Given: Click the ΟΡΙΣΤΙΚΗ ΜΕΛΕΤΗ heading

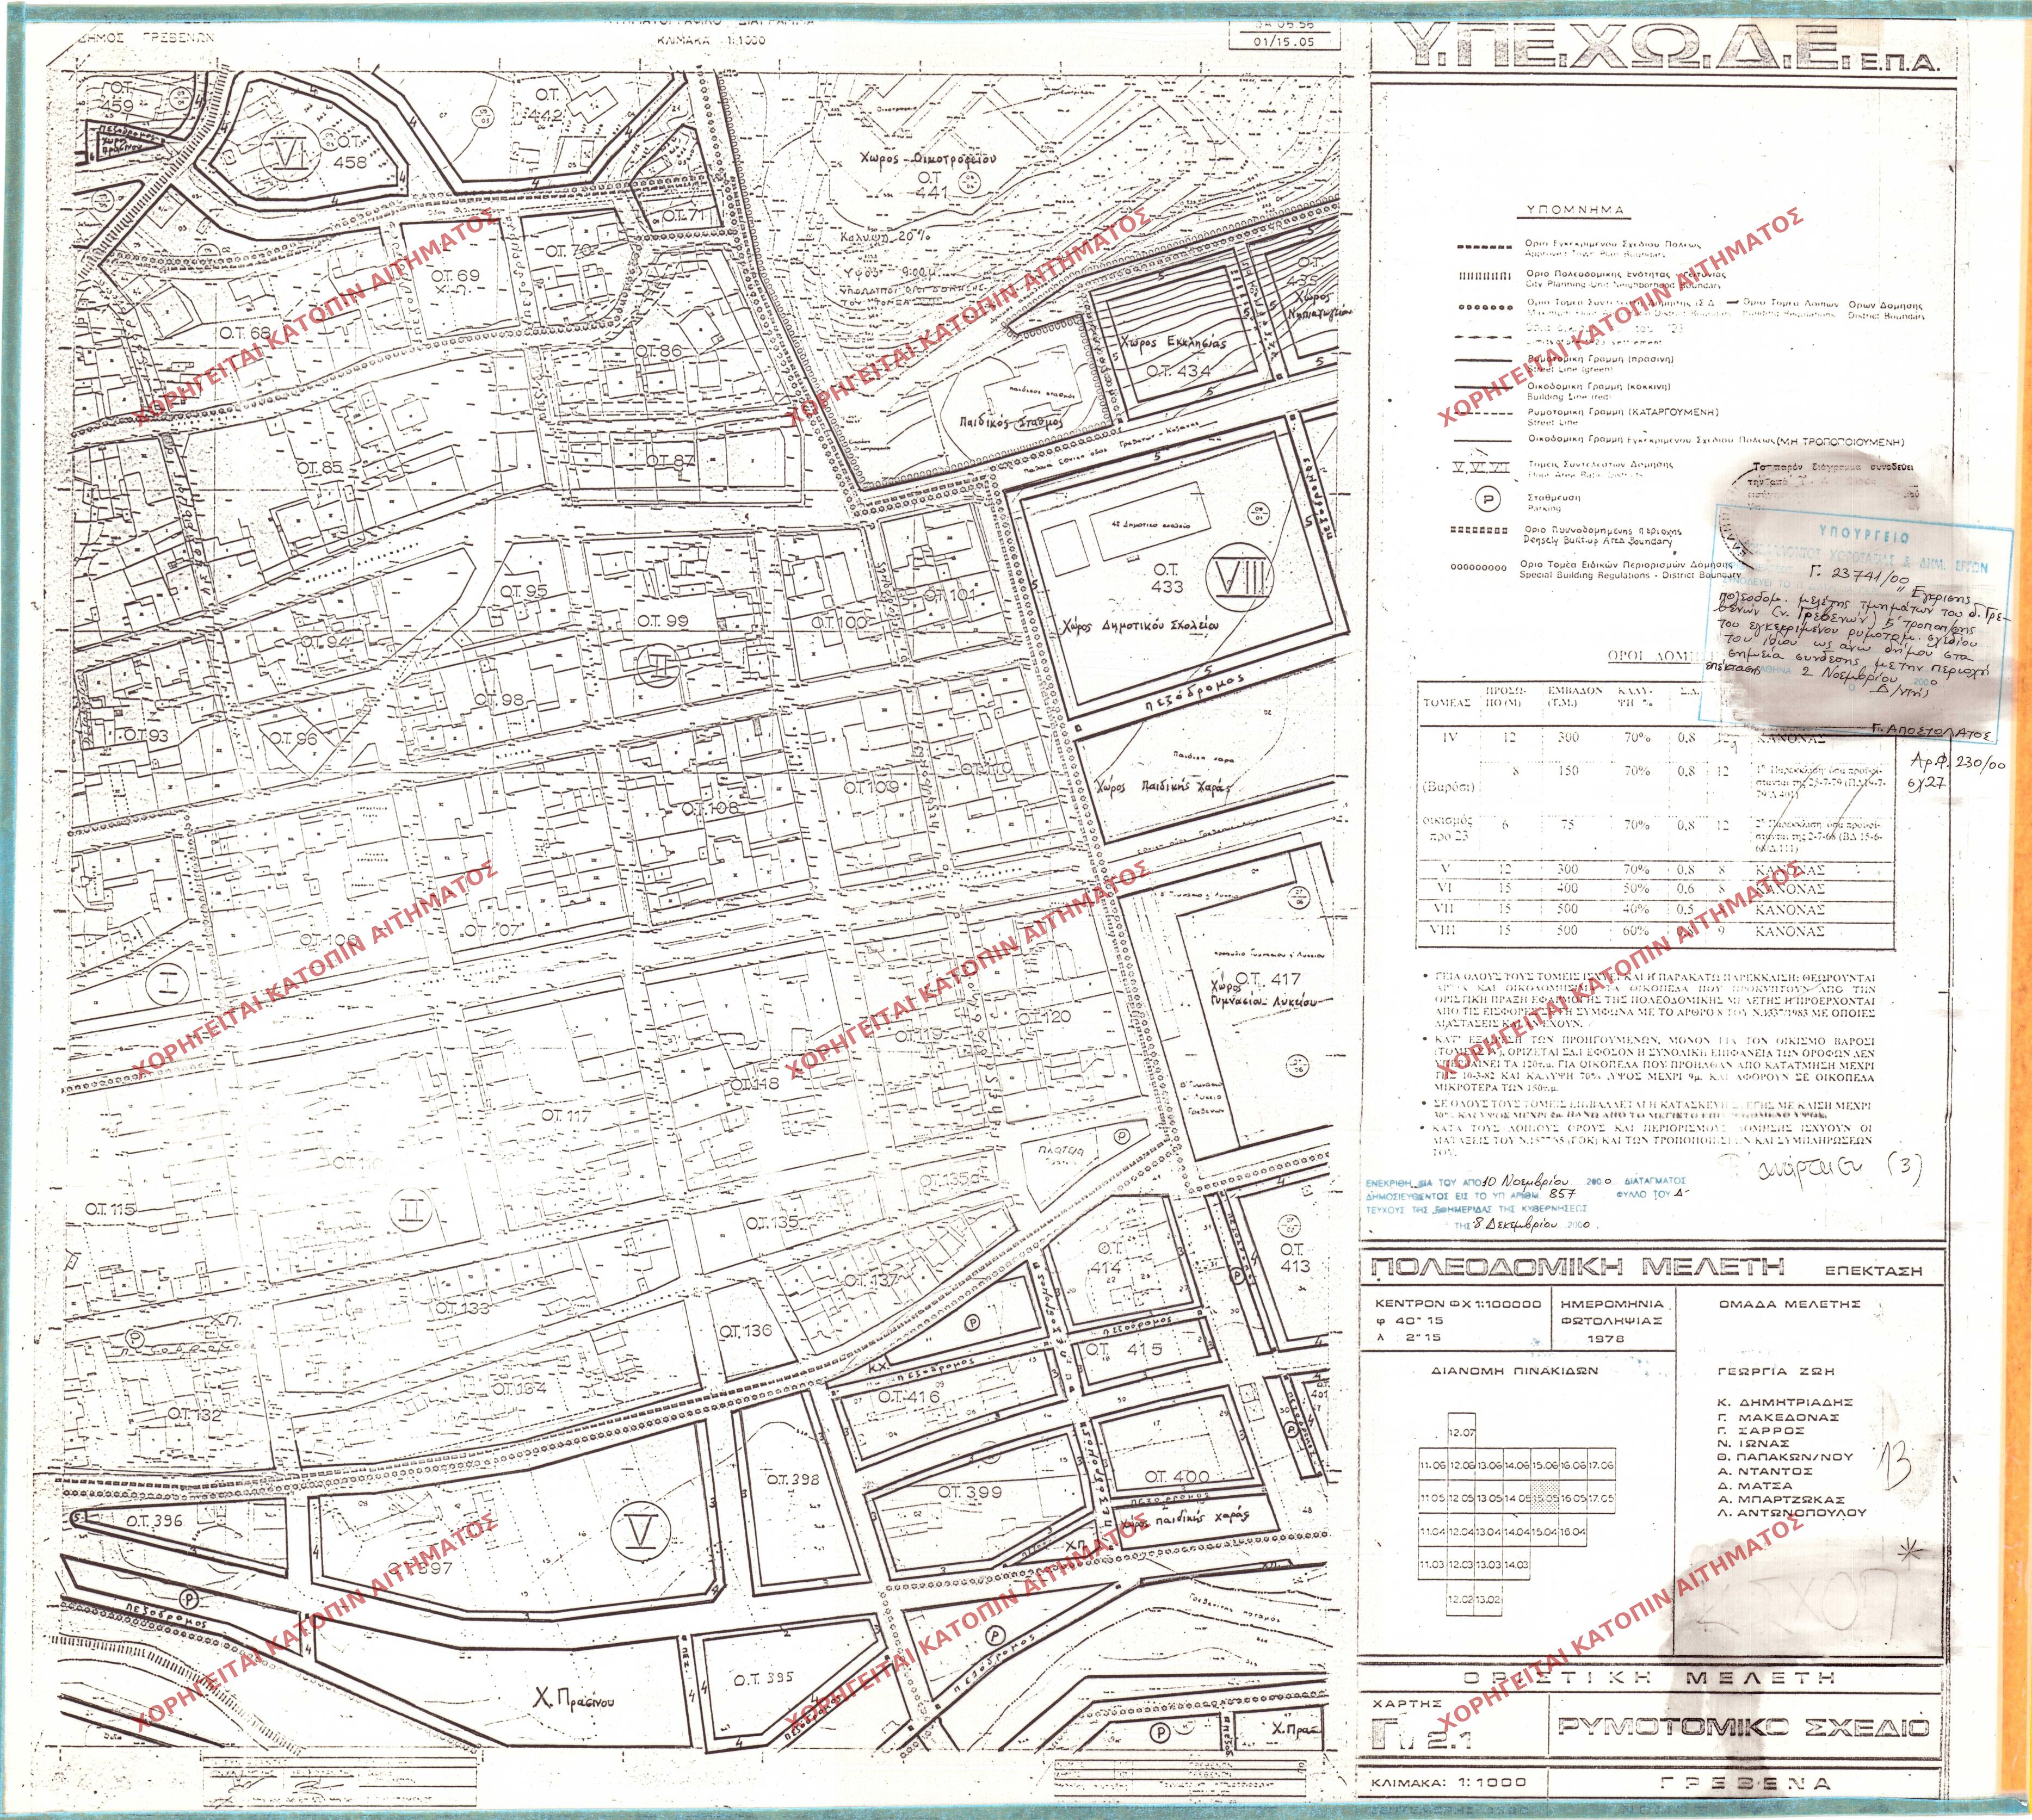Looking at the screenshot, I should pyautogui.click(x=1649, y=1677).
